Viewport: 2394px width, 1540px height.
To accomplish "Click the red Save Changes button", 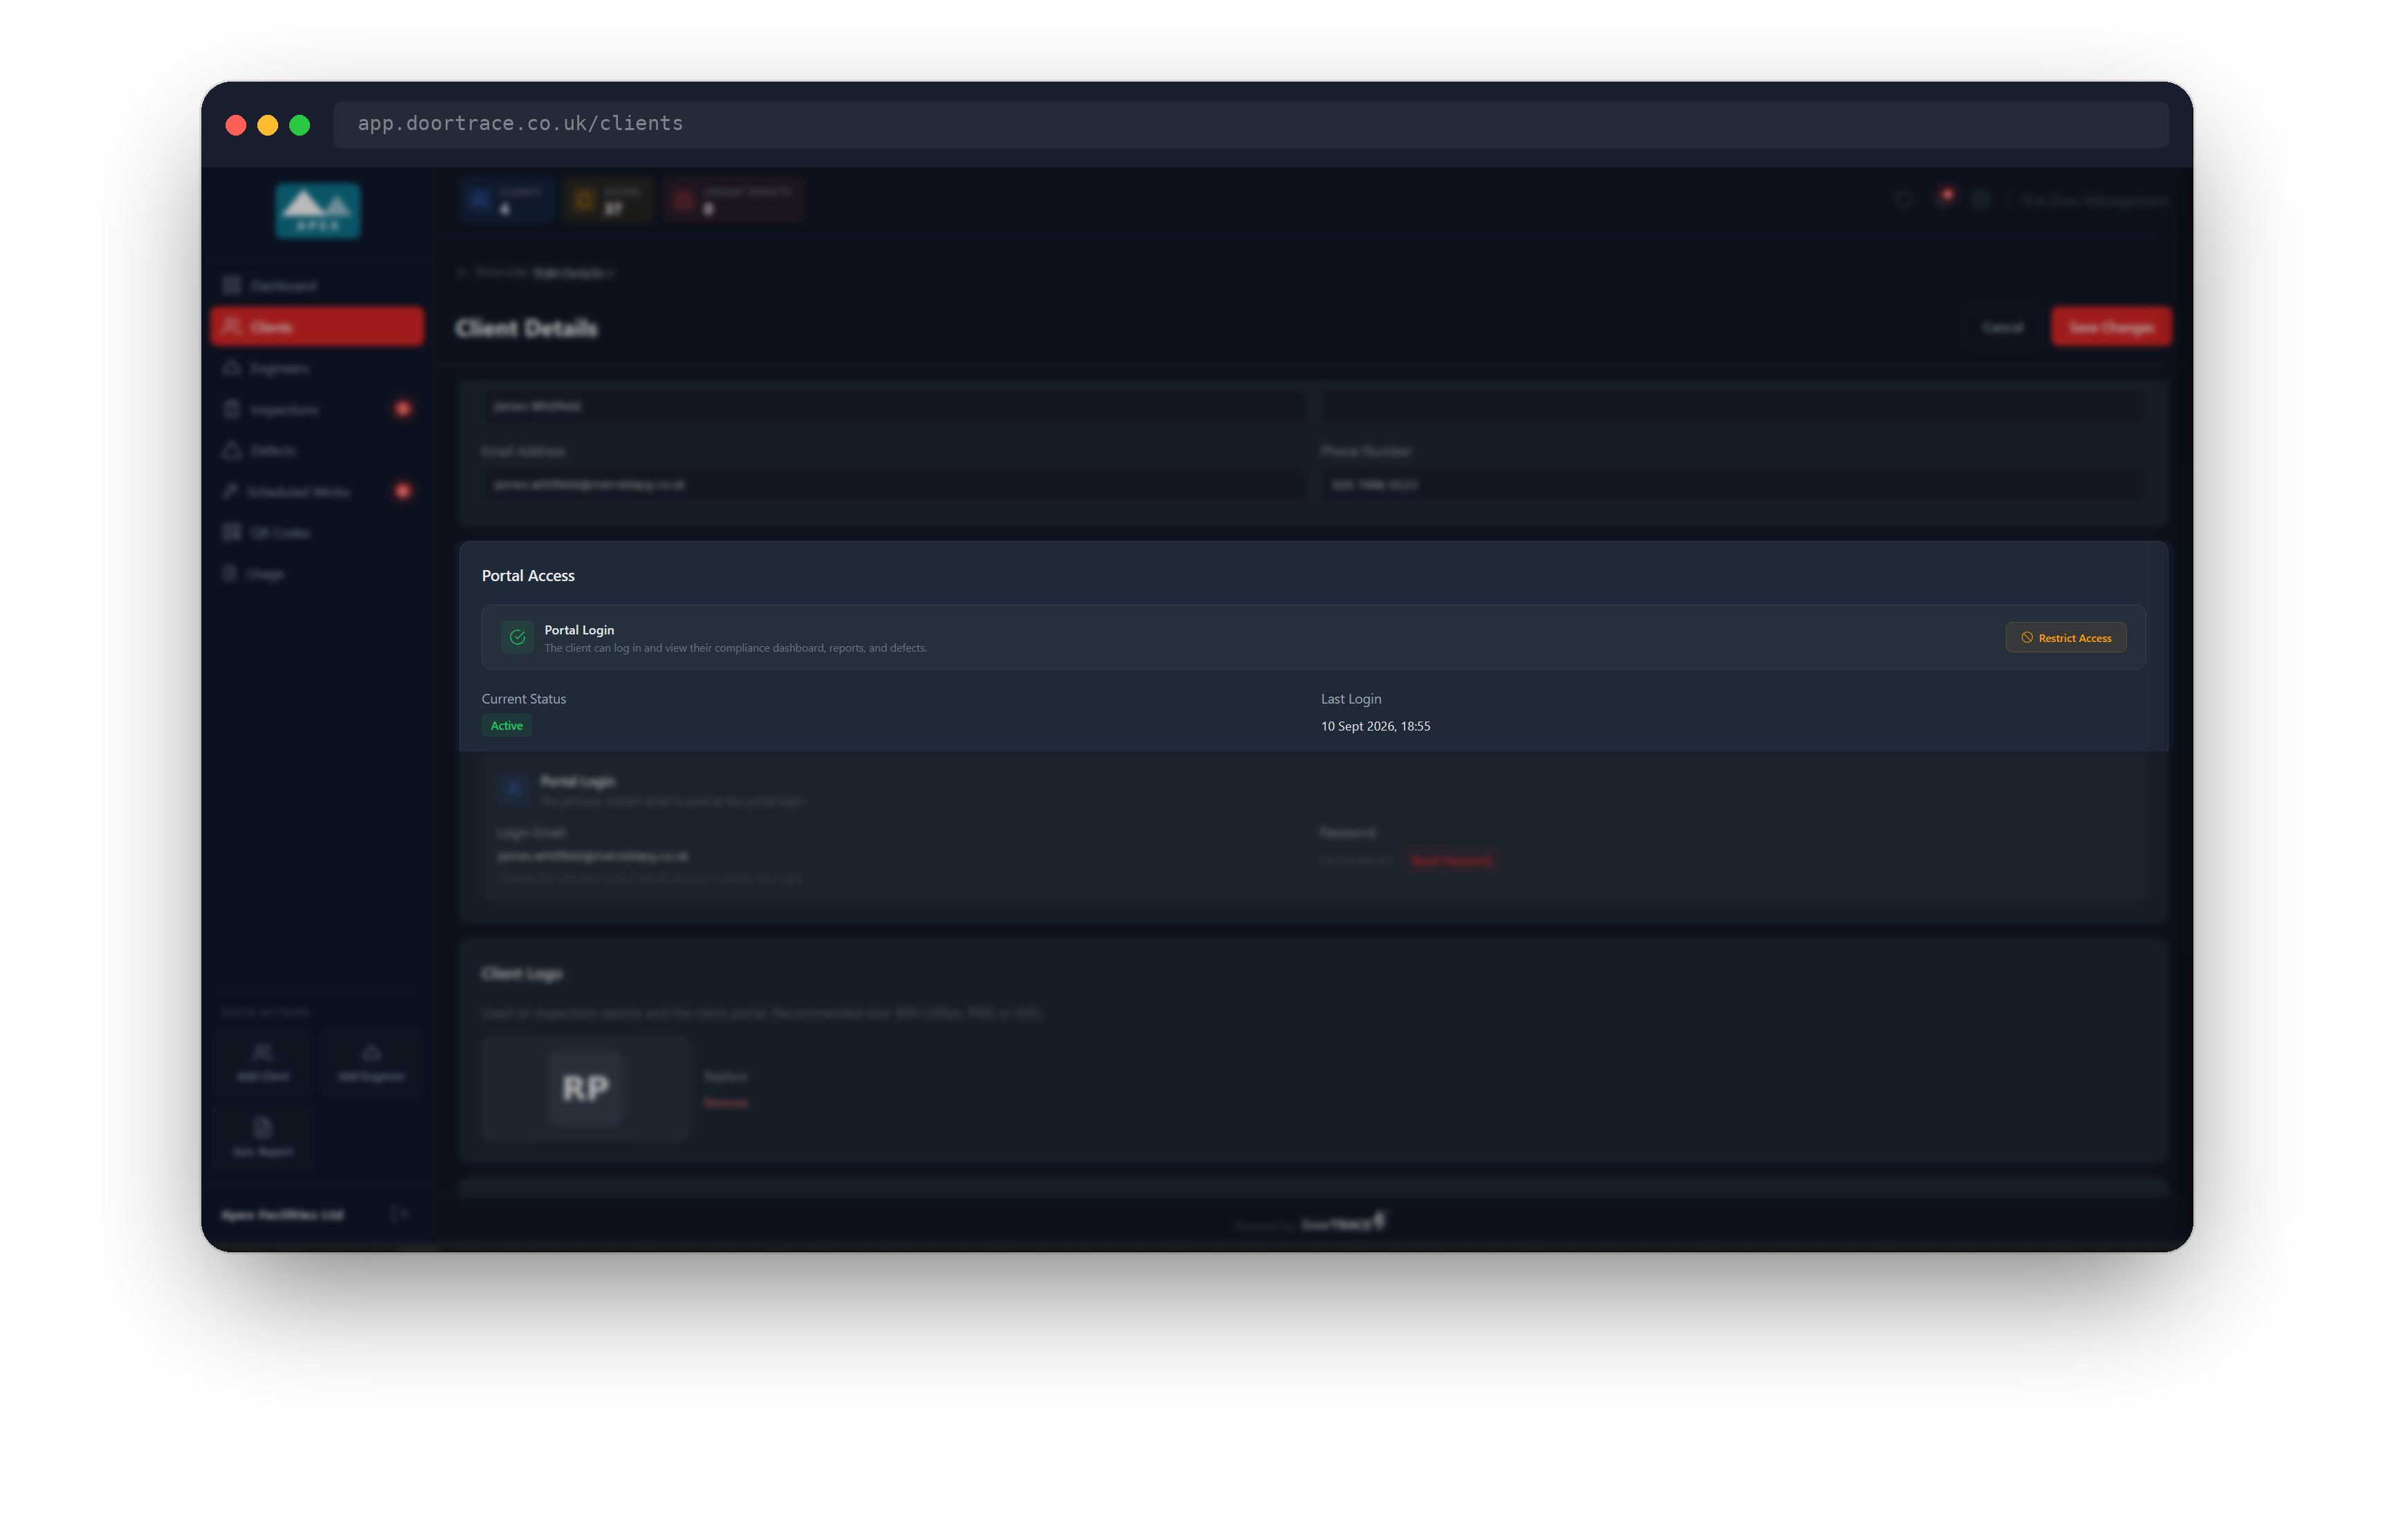I will coord(2110,327).
